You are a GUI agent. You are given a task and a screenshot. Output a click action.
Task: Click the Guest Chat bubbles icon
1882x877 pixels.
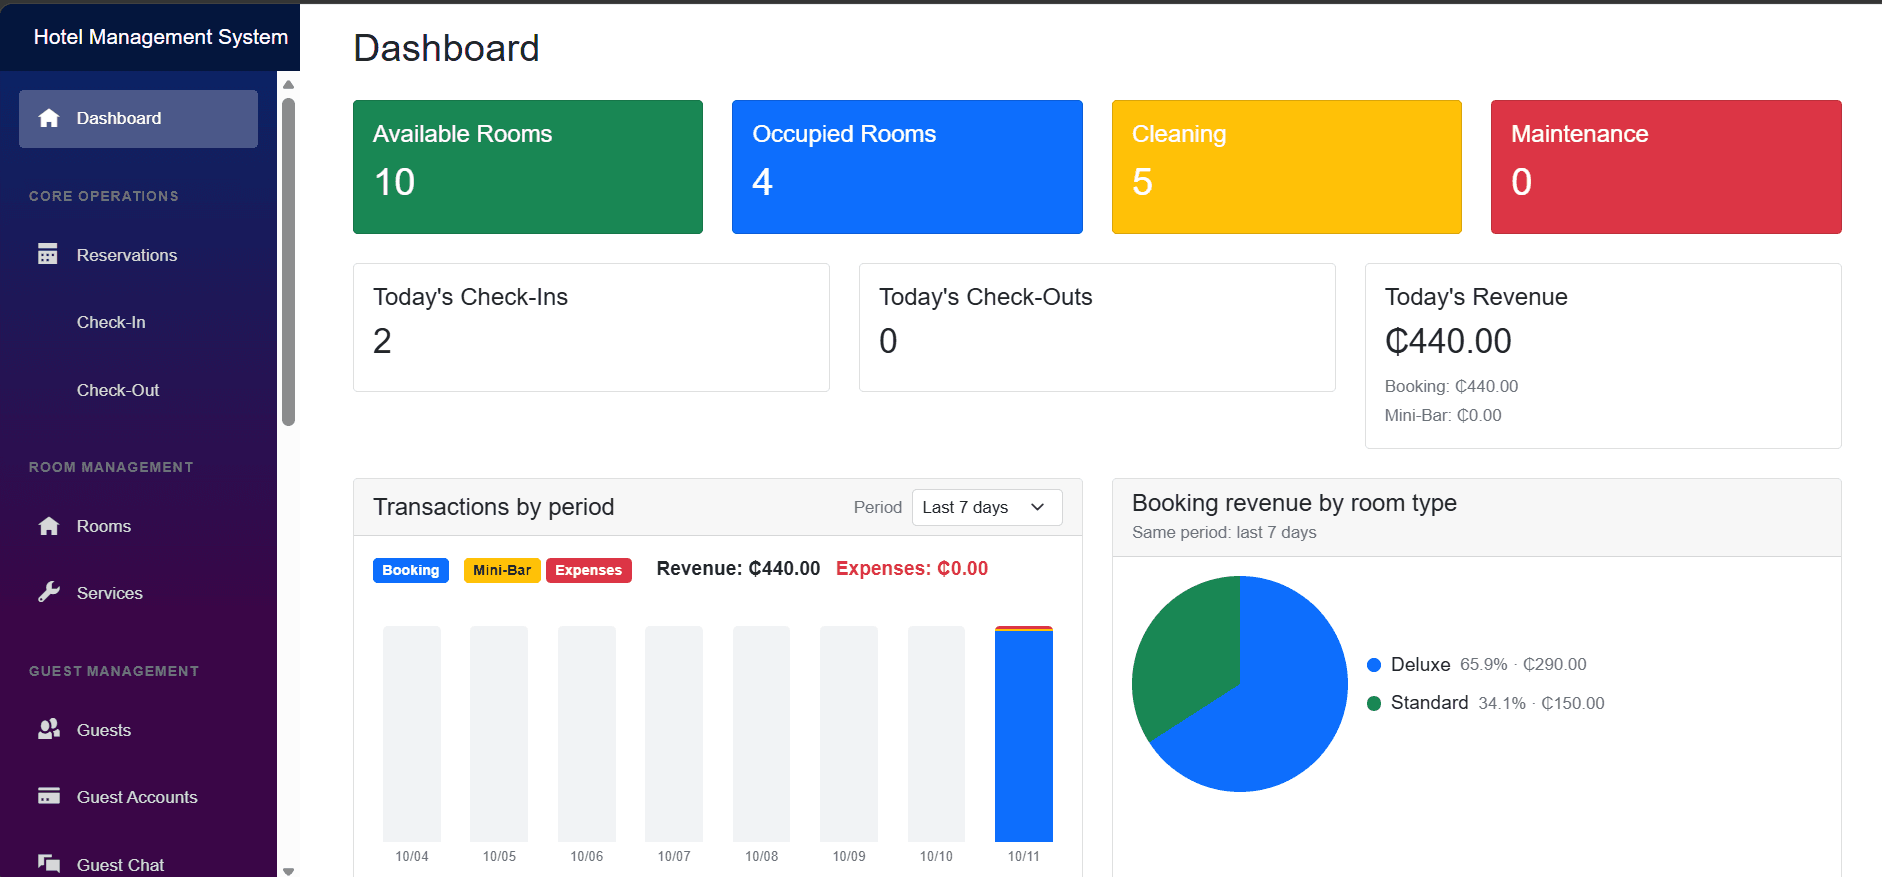(49, 862)
